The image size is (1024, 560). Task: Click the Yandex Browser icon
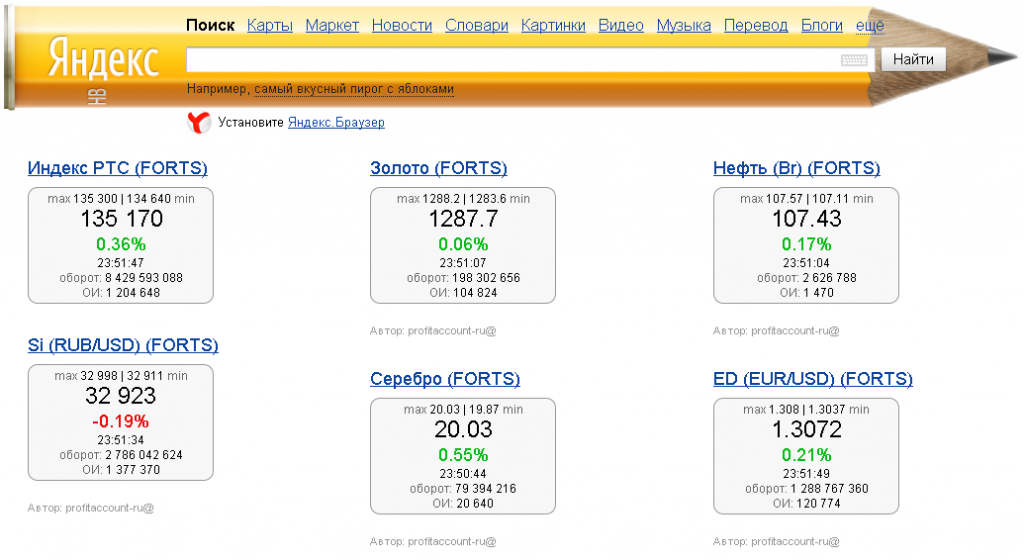[x=199, y=122]
